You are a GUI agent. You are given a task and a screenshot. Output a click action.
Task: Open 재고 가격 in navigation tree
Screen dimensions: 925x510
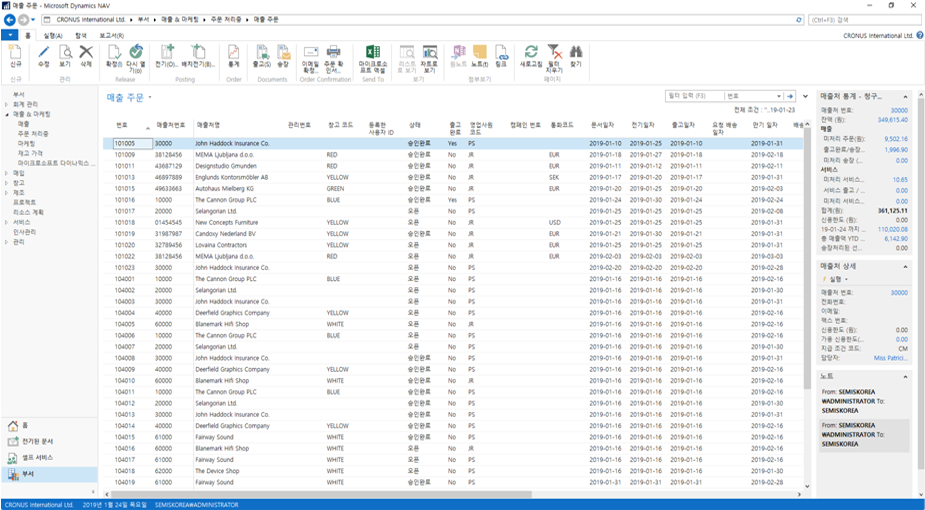point(30,153)
